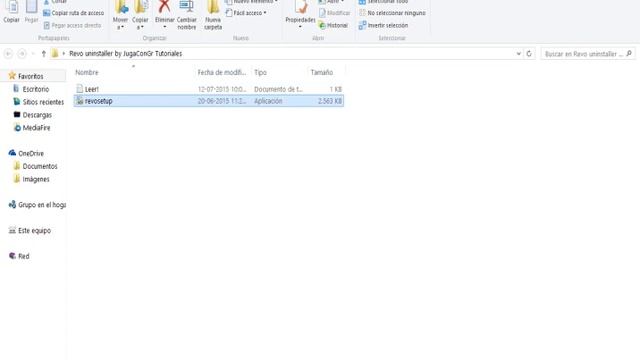The image size is (640, 360).
Task: Open Propiedades of the selected file
Action: coord(300,14)
